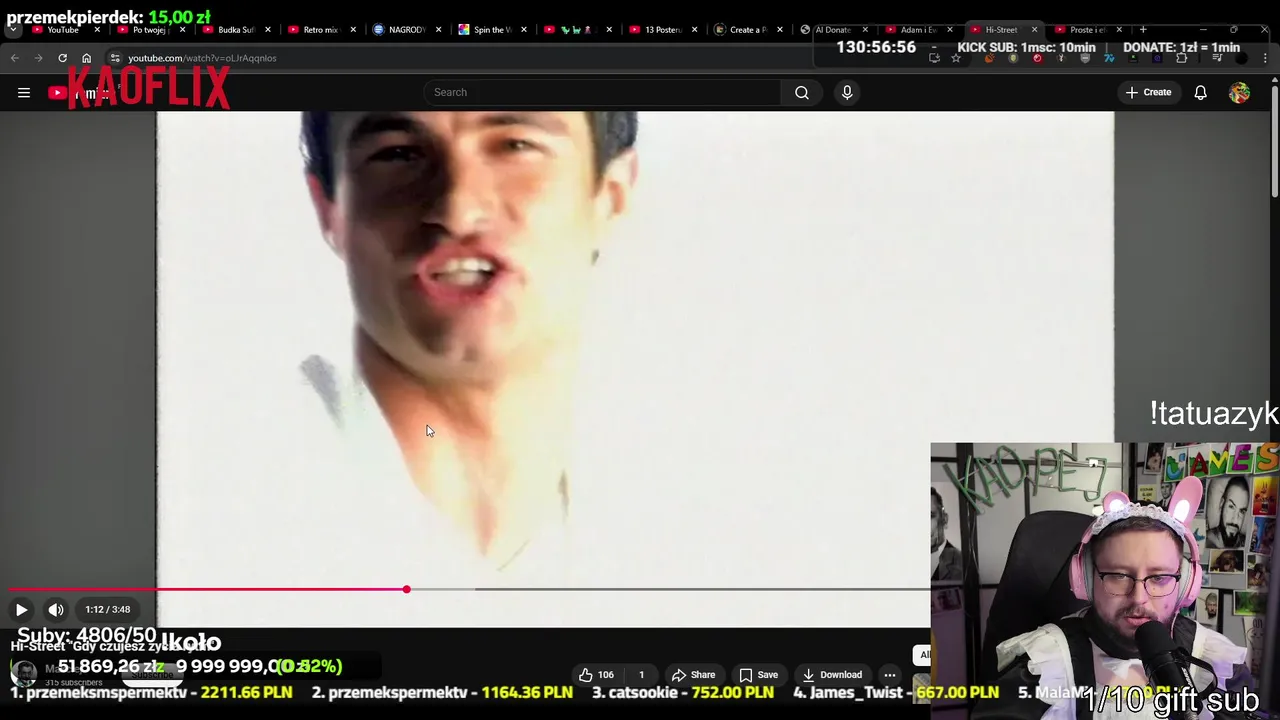Open more actions three-dot menu
The height and width of the screenshot is (720, 1280).
889,675
